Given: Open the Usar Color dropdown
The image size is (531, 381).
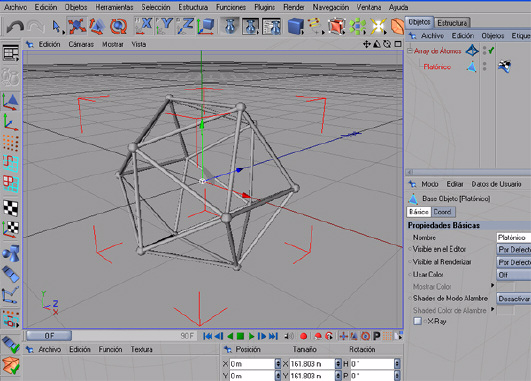Looking at the screenshot, I should (x=513, y=275).
